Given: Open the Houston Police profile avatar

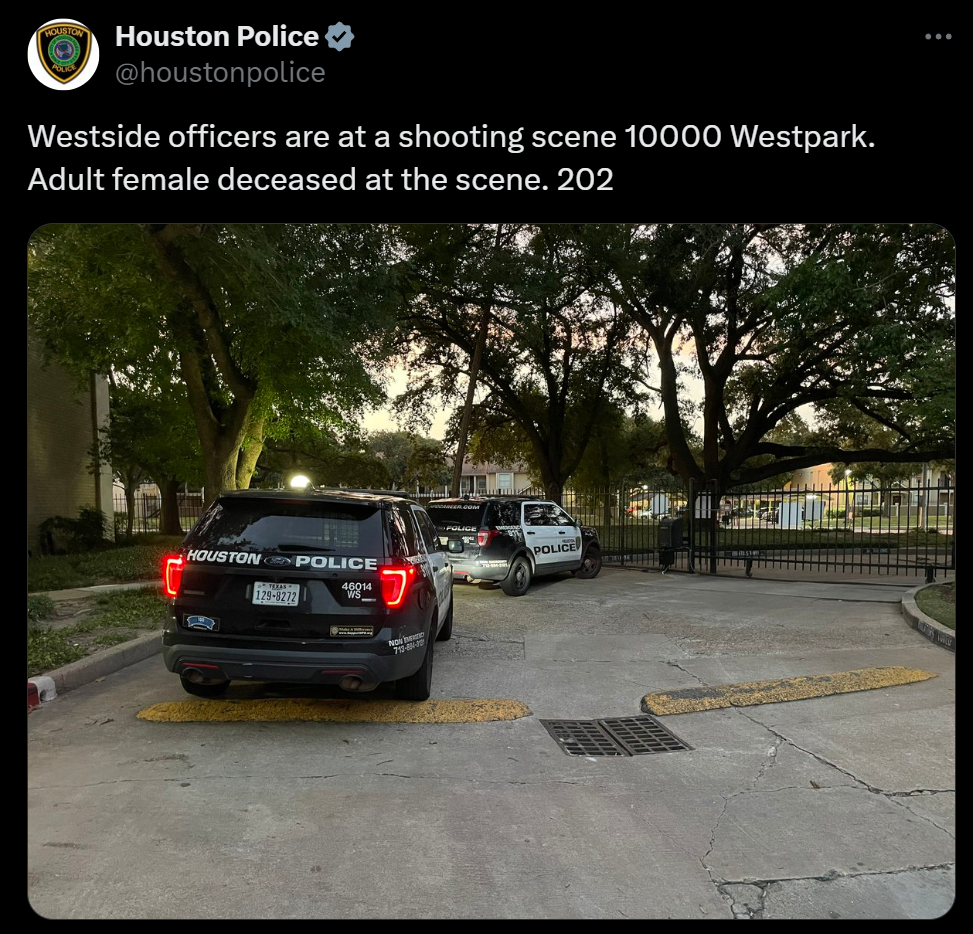Looking at the screenshot, I should (x=63, y=54).
